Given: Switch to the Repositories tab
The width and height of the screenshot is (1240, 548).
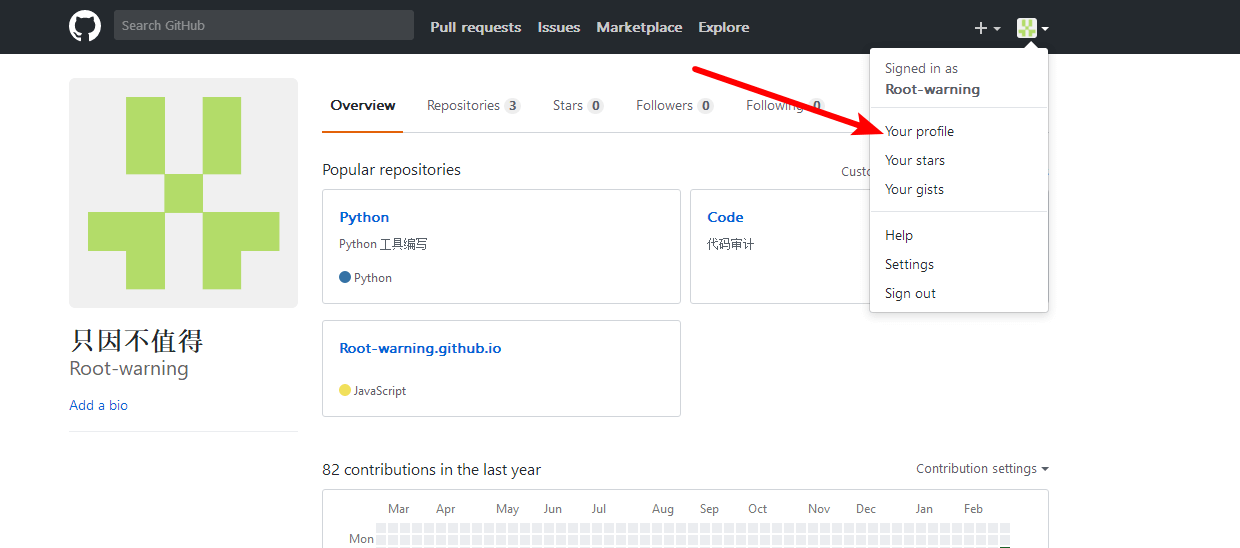Looking at the screenshot, I should click(x=473, y=105).
